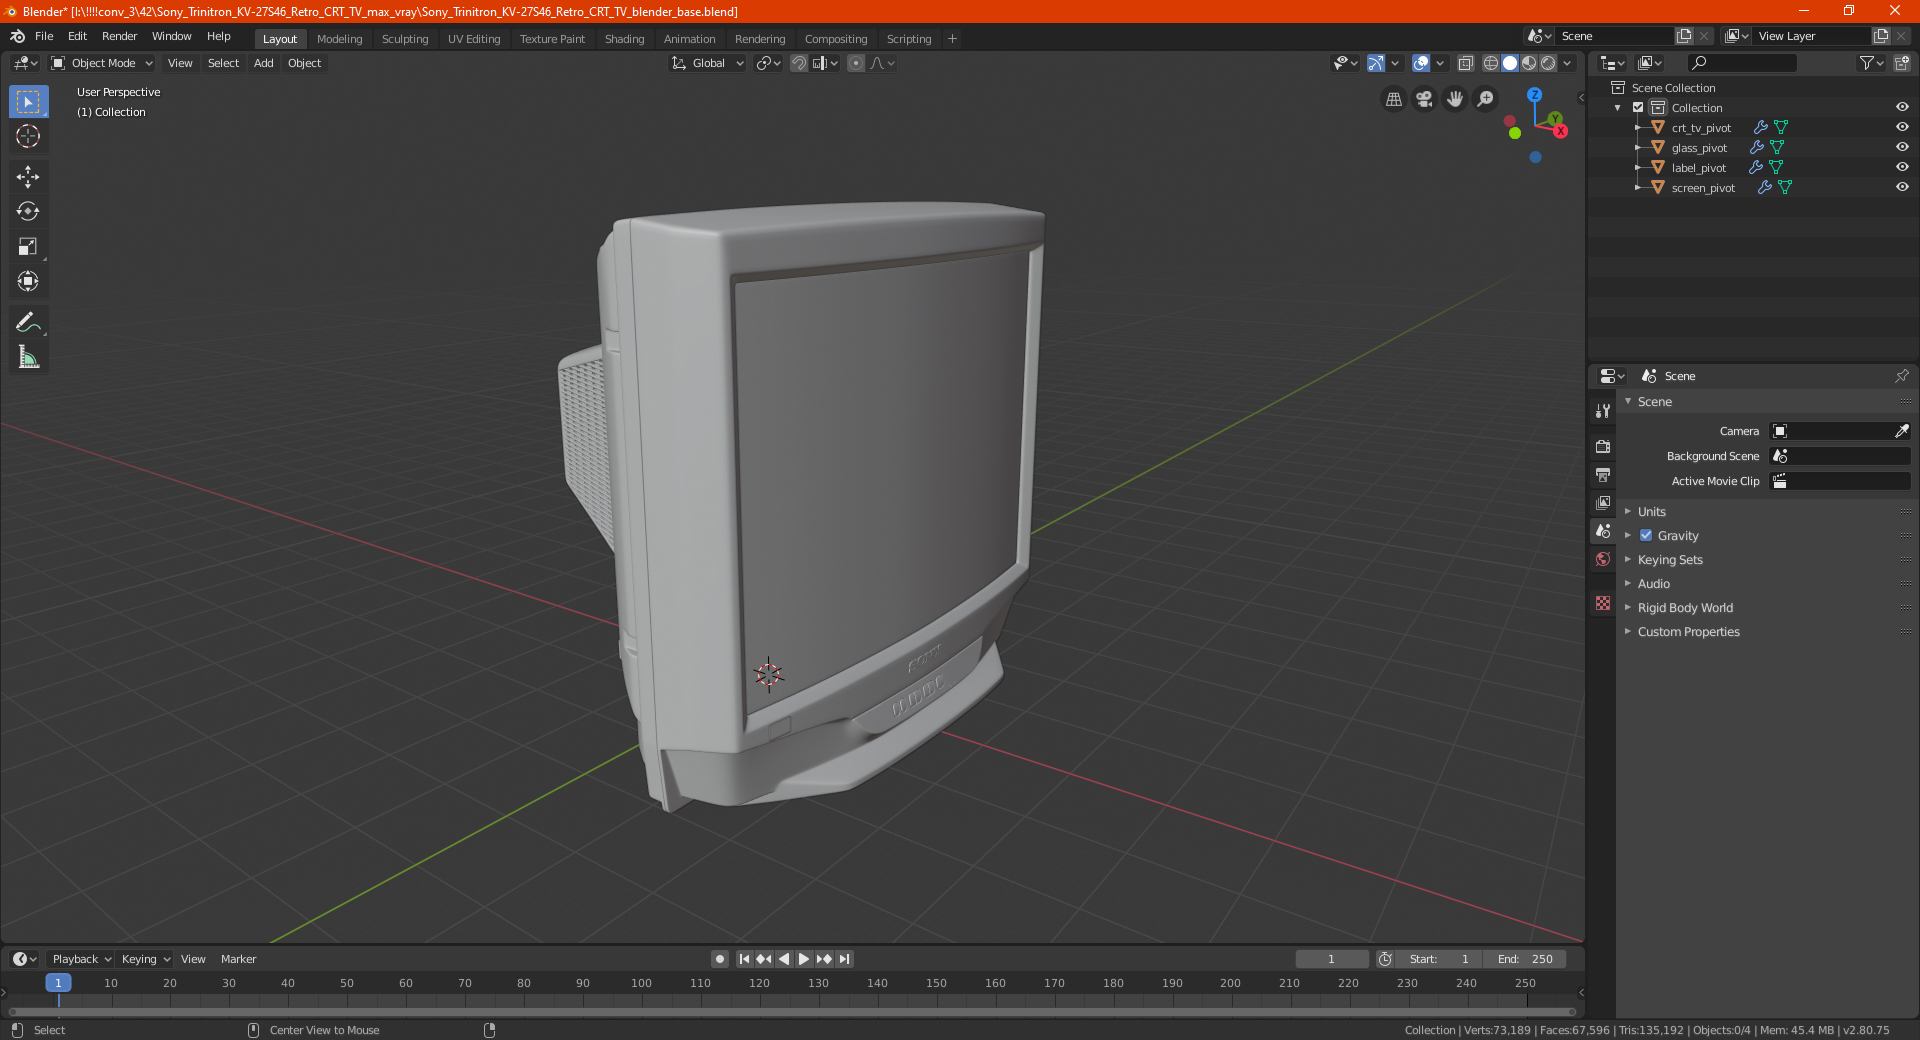Click the Camera eyedropper icon
Viewport: 1920px width, 1040px height.
pos(1901,431)
